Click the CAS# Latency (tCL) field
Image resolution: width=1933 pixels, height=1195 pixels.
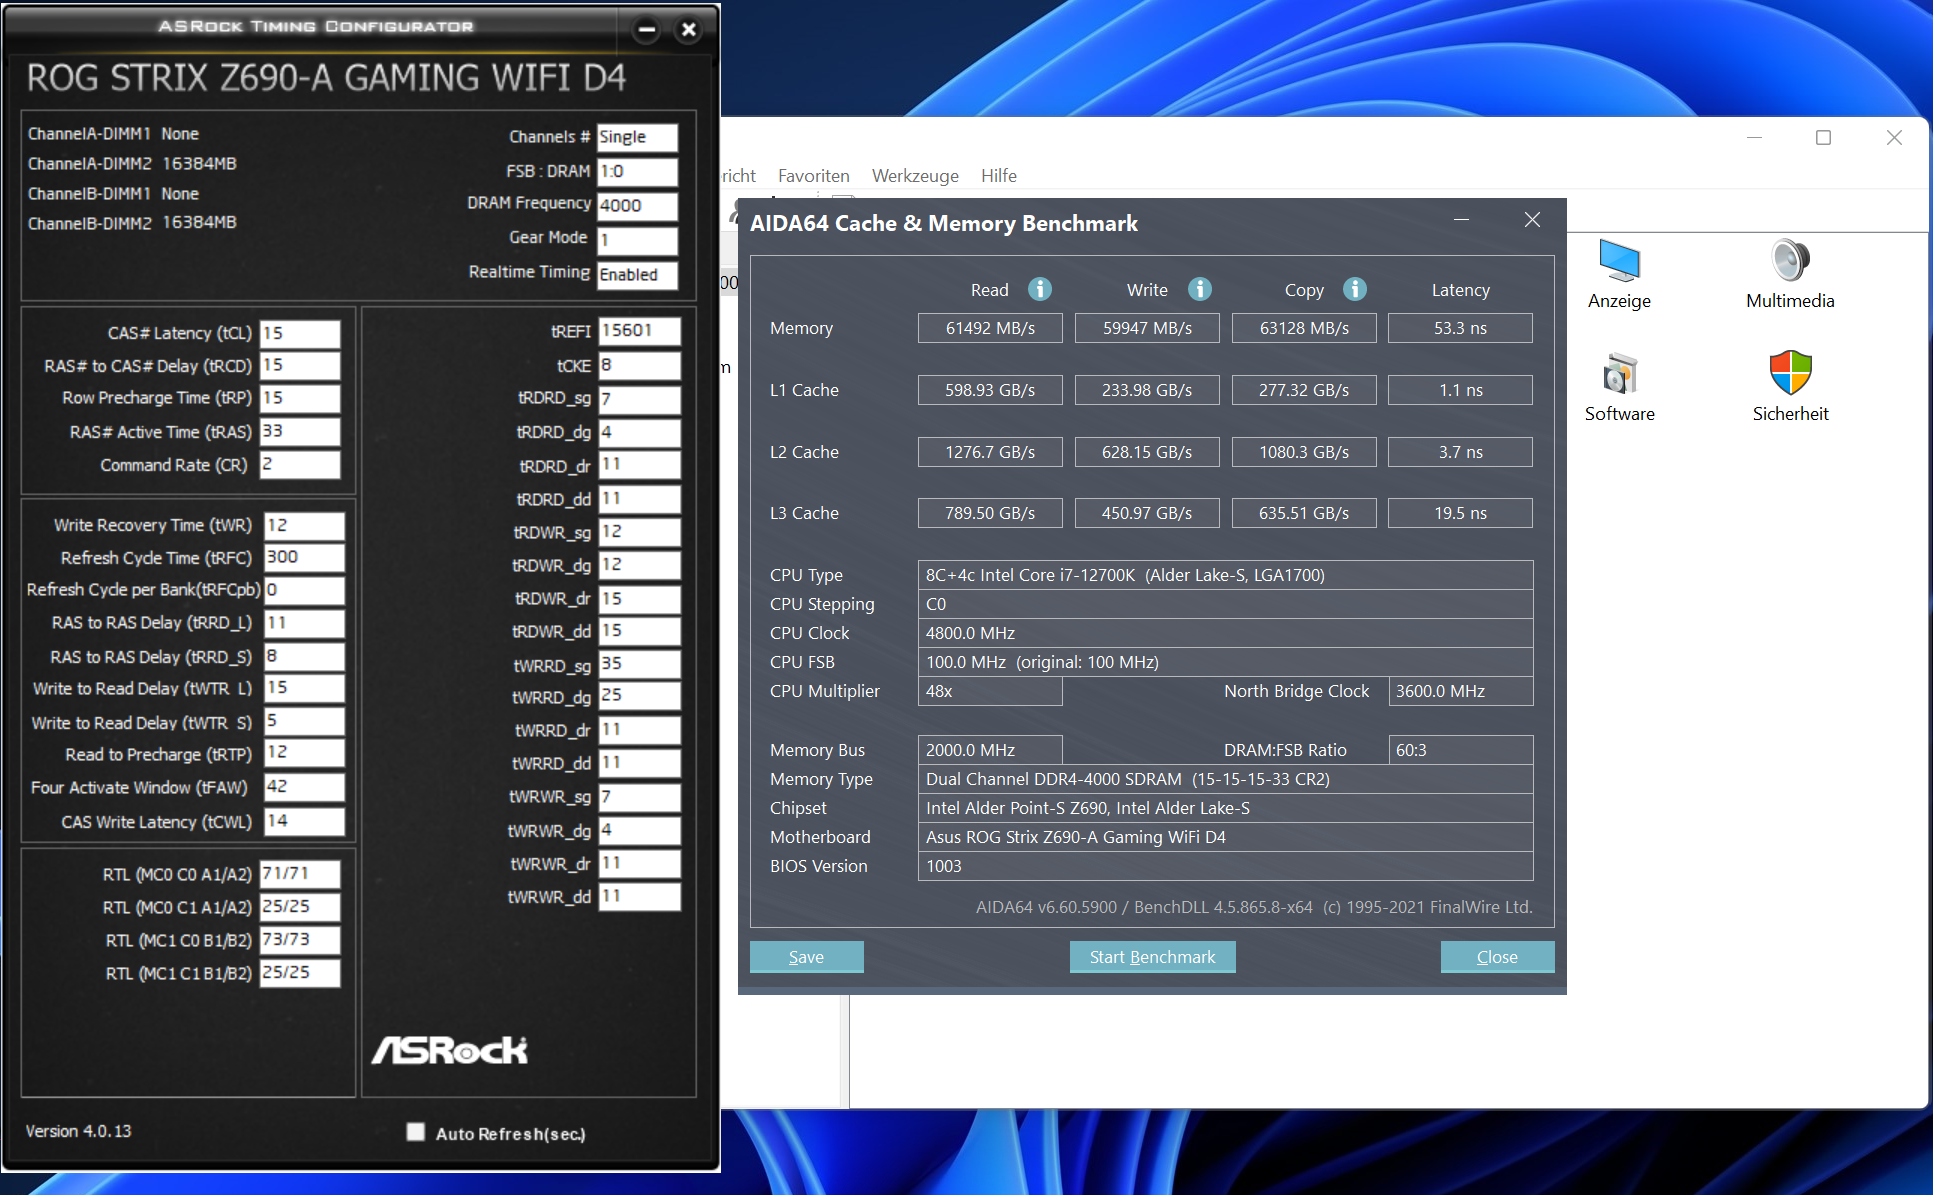300,333
